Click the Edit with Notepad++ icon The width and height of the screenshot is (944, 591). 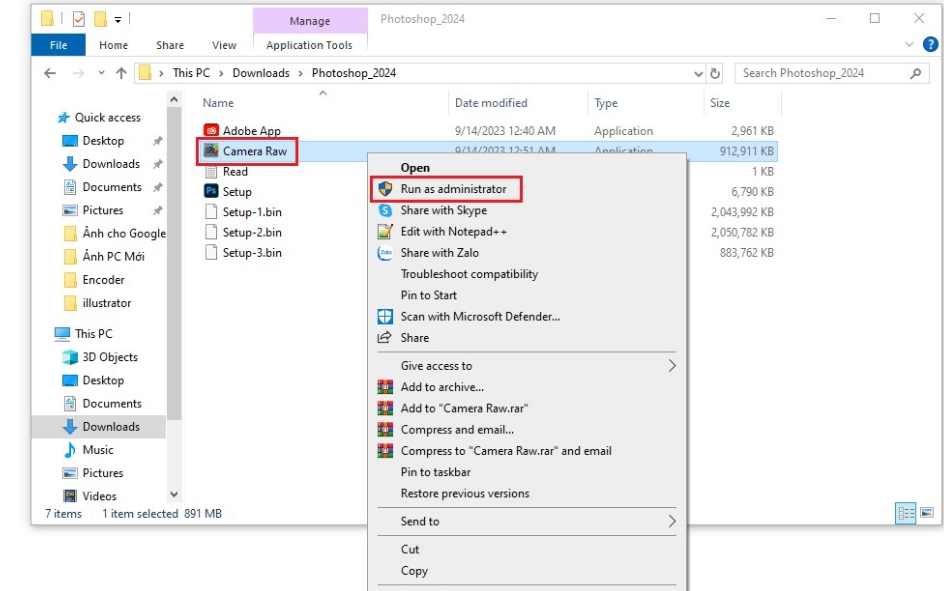(x=385, y=232)
